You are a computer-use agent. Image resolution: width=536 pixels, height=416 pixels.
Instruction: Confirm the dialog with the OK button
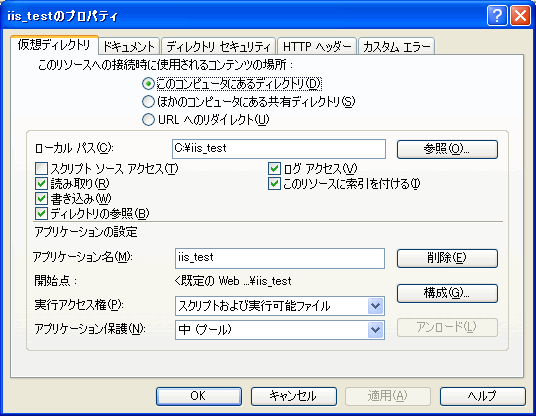coord(199,396)
